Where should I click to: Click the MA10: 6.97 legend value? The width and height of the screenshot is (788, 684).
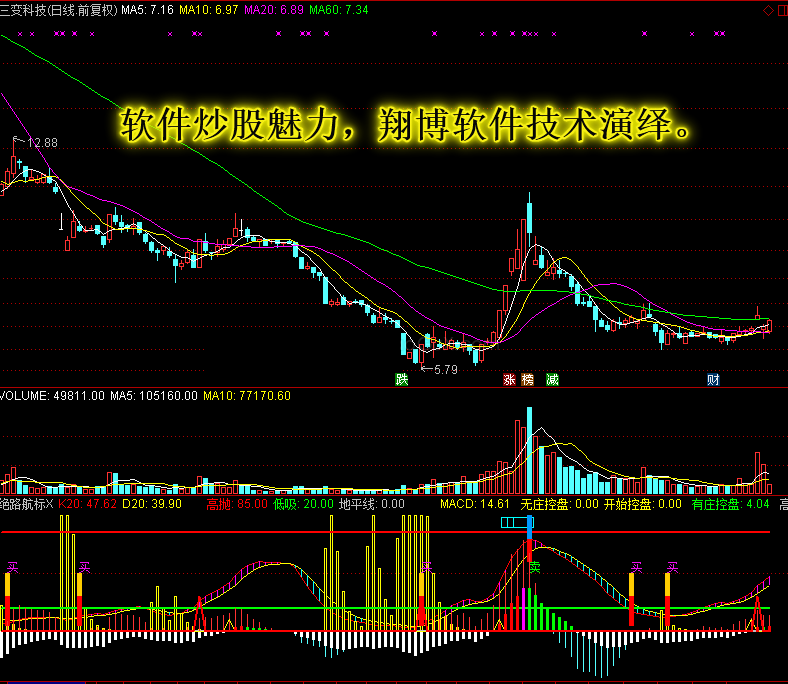pyautogui.click(x=209, y=10)
